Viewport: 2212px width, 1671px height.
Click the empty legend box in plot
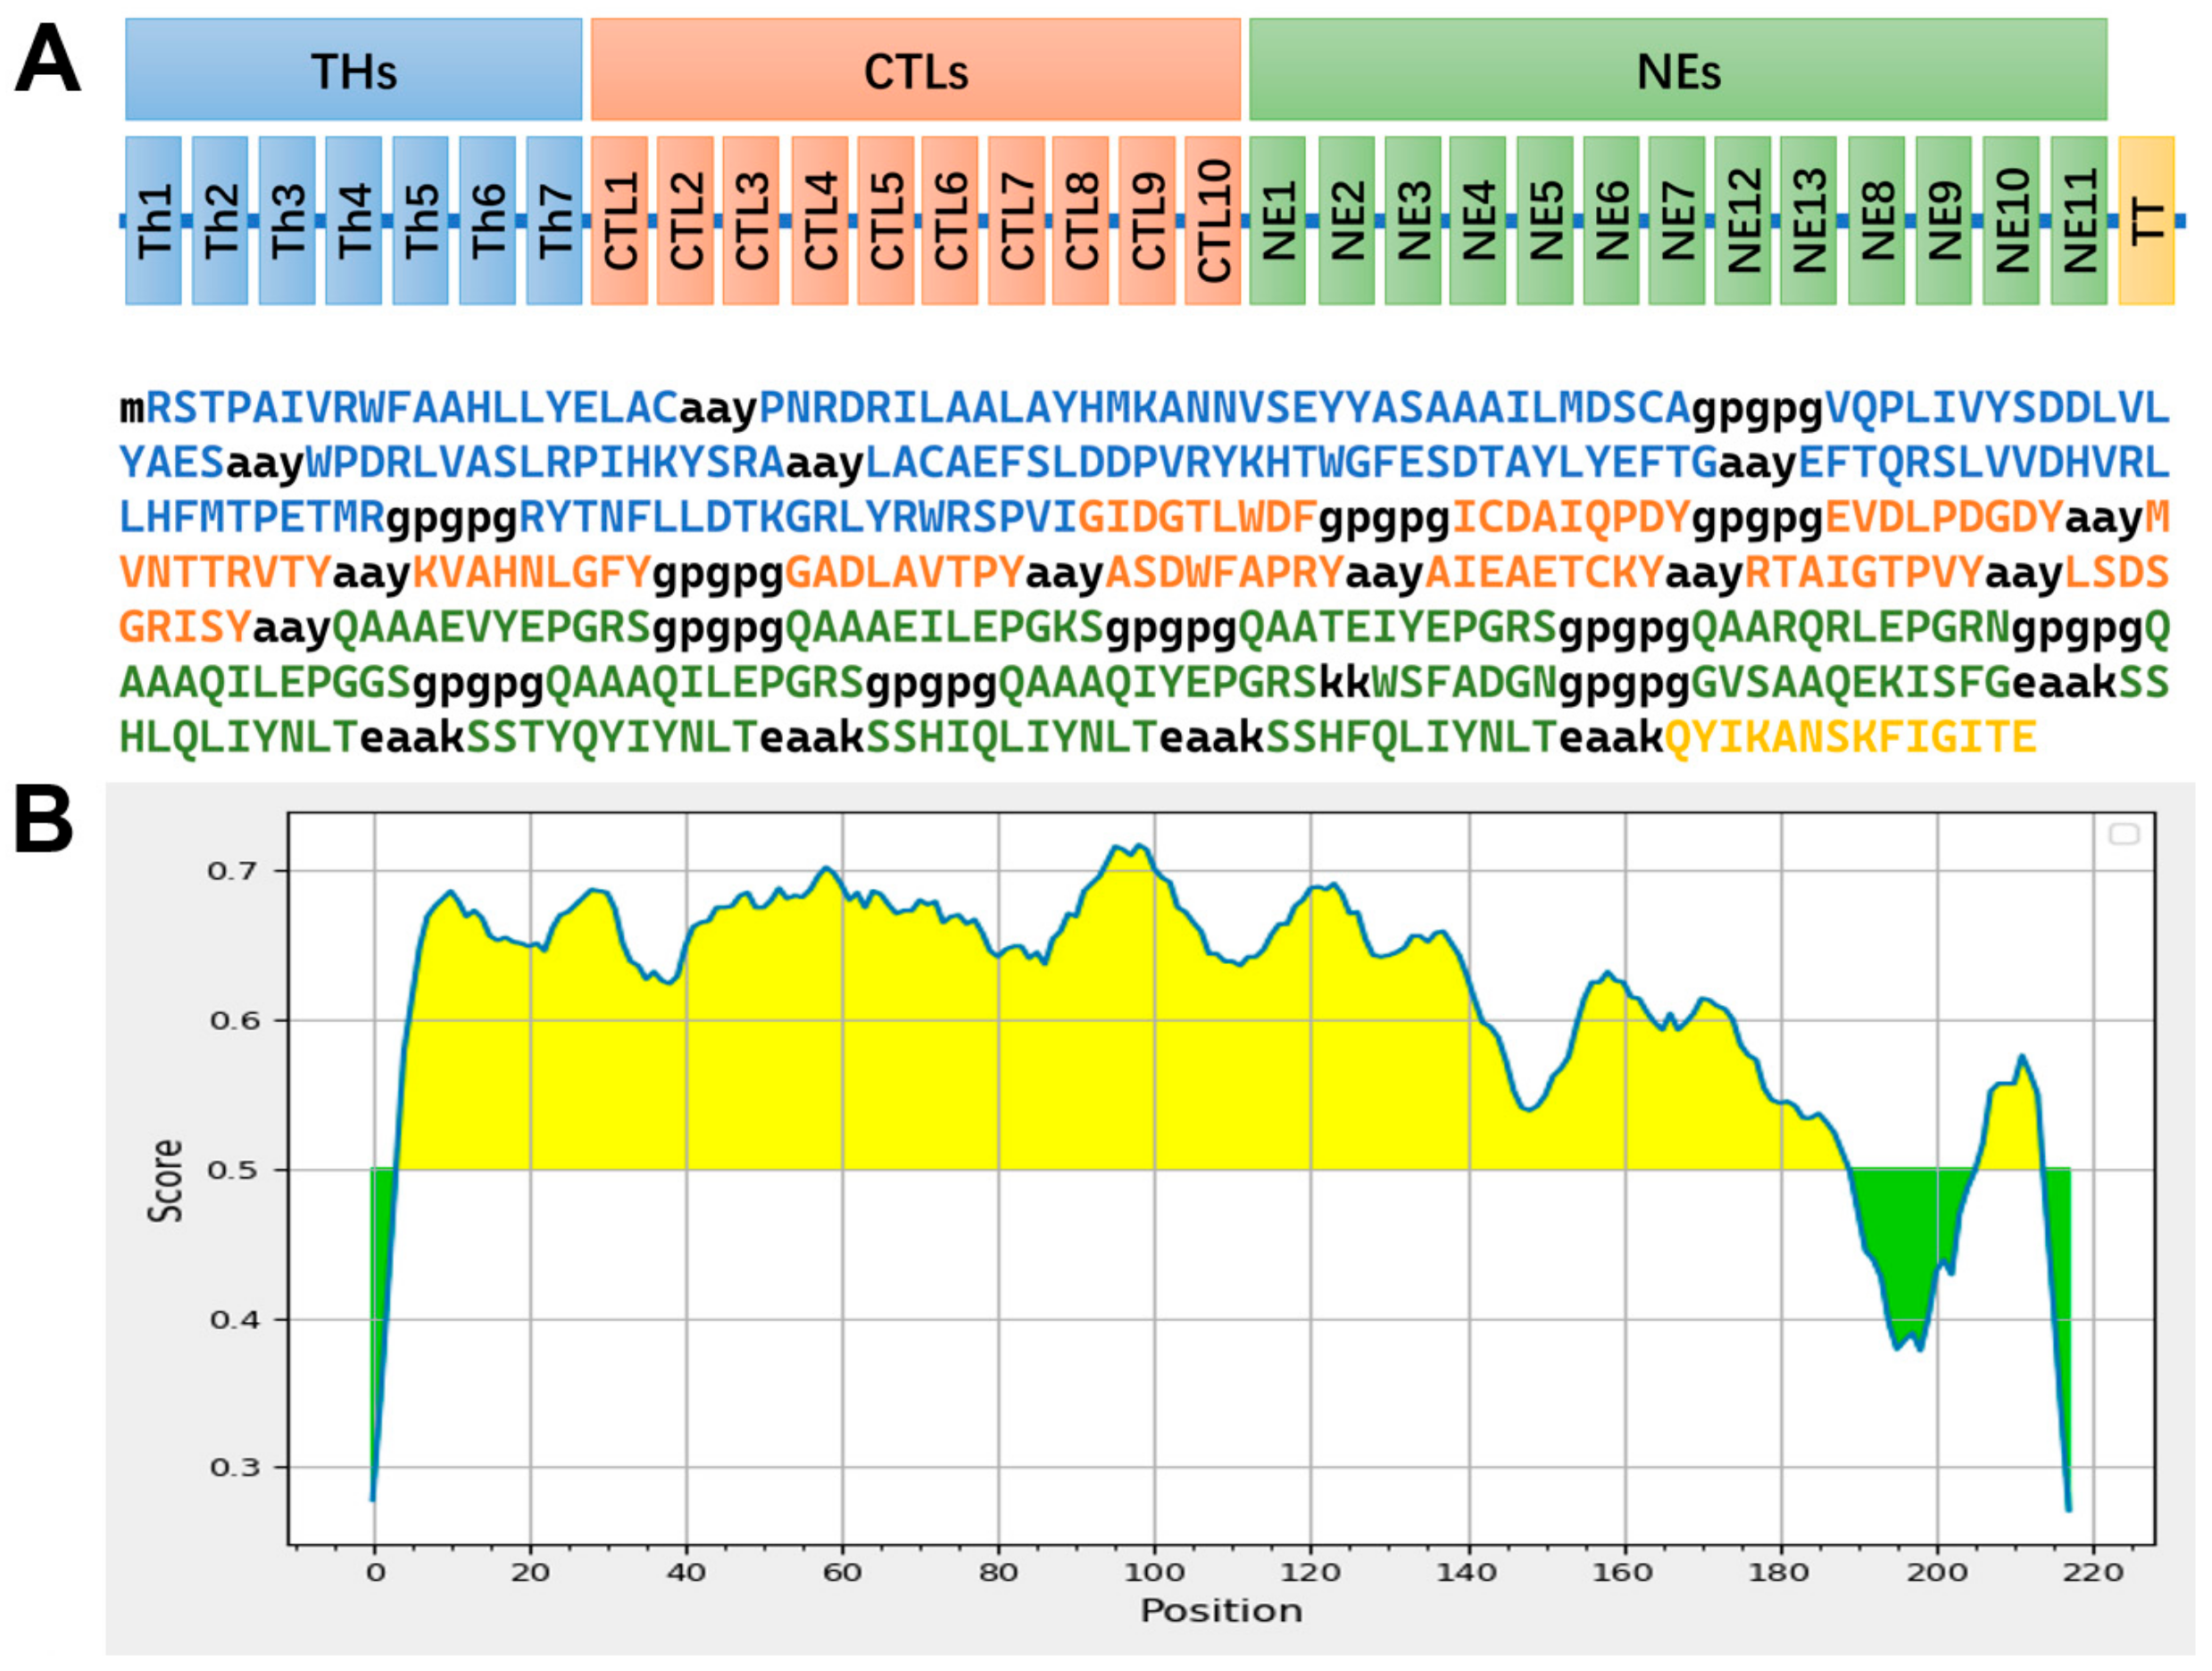point(2123,834)
